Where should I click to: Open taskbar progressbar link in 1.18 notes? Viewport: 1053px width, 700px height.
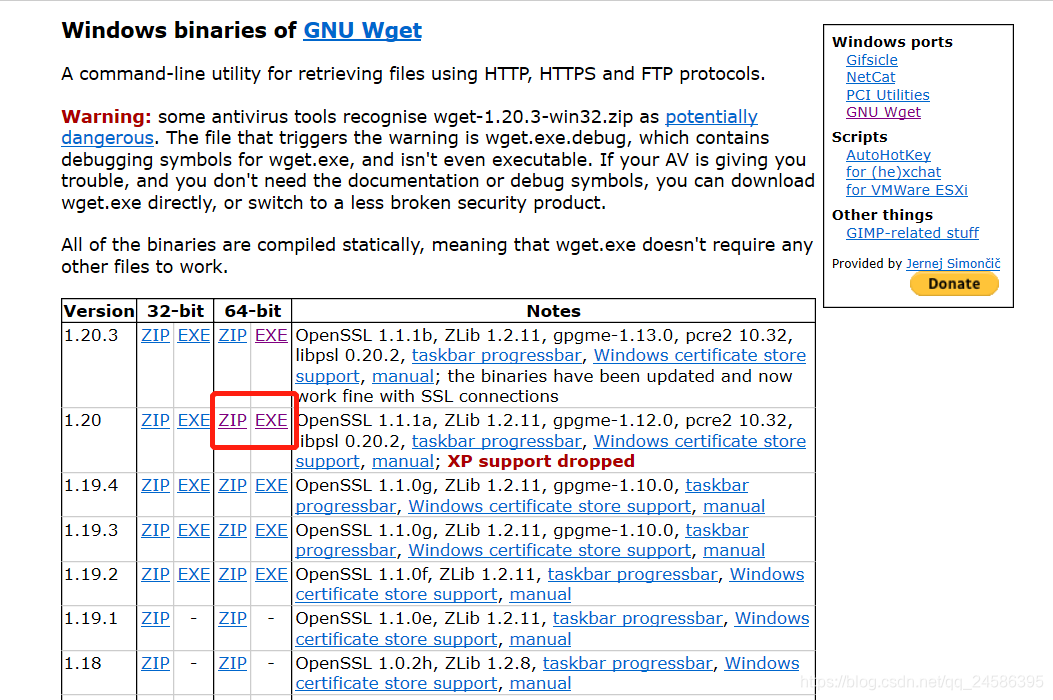point(627,664)
